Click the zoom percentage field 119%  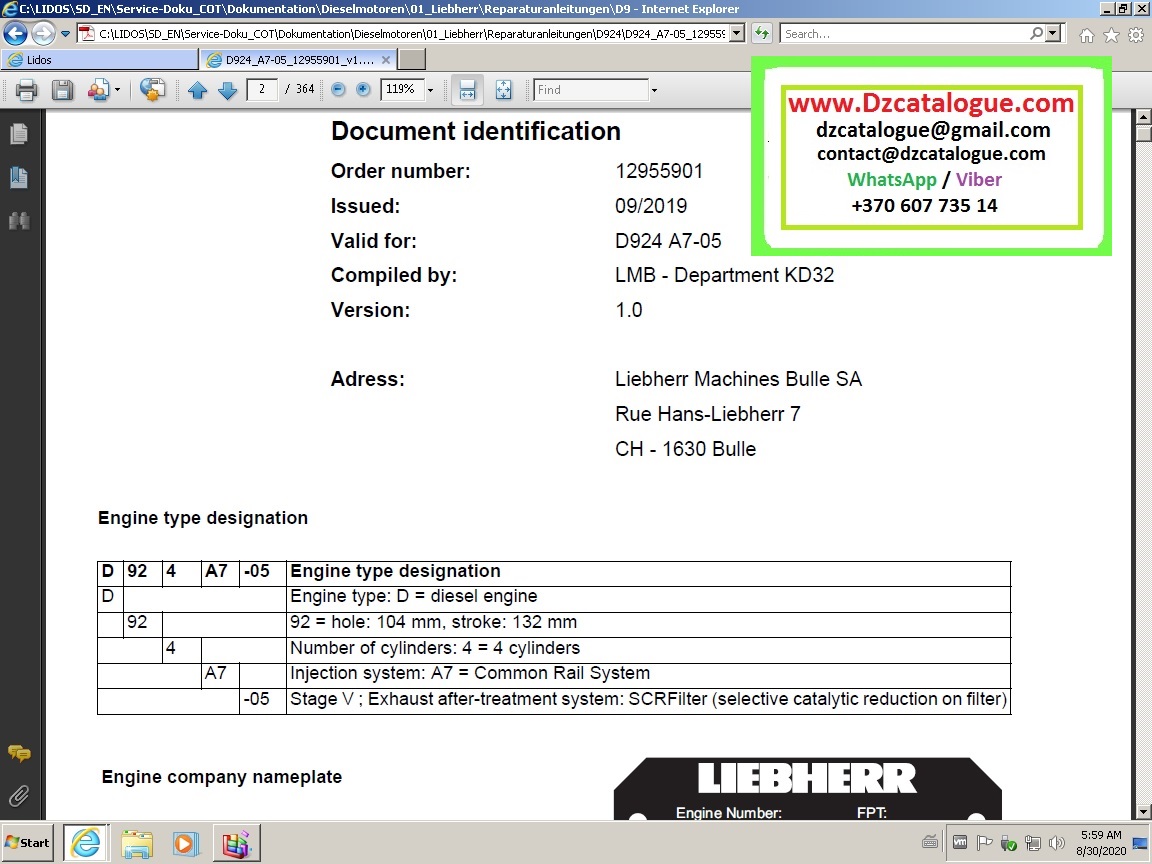[x=401, y=89]
